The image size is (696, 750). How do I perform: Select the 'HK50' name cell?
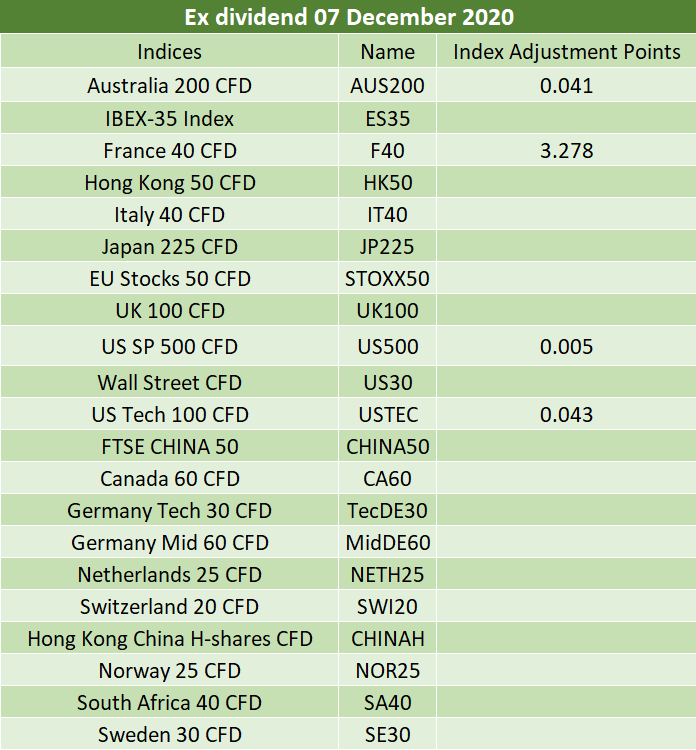[x=387, y=183]
